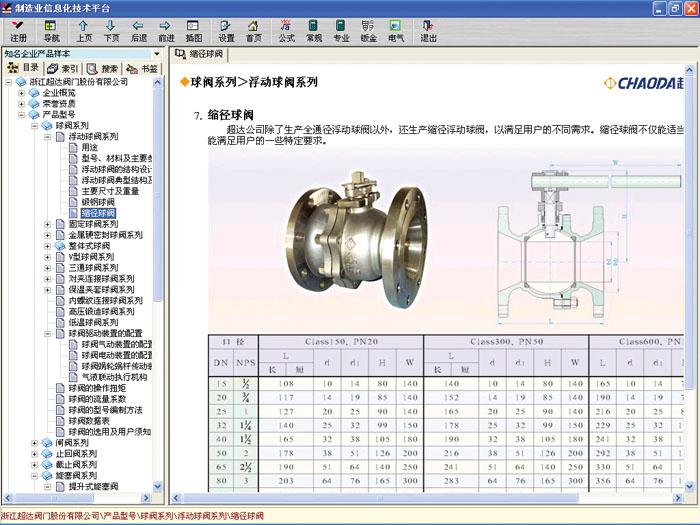The image size is (700, 525).
Task: Go to next page with 下页
Action: (x=111, y=30)
